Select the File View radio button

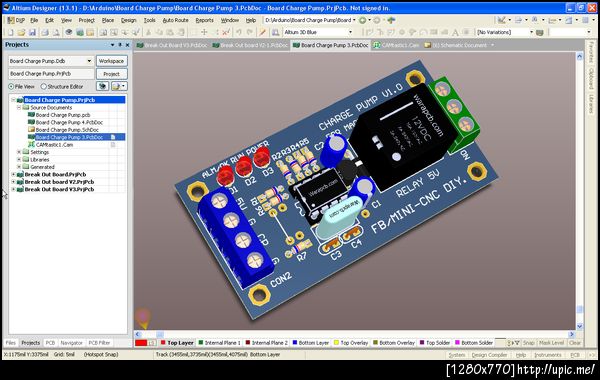pos(11,87)
